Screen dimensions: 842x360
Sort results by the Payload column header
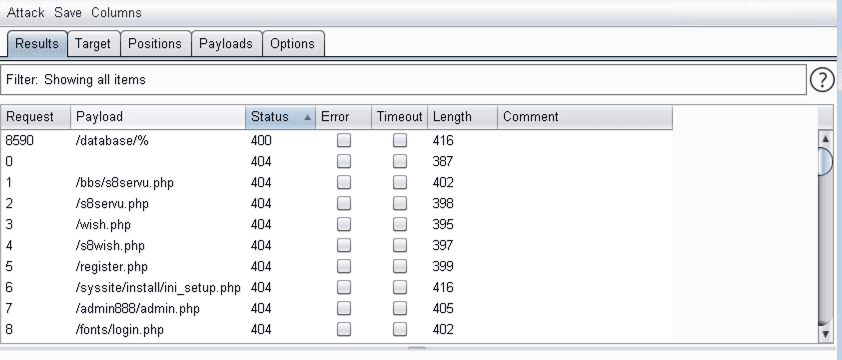[x=158, y=117]
